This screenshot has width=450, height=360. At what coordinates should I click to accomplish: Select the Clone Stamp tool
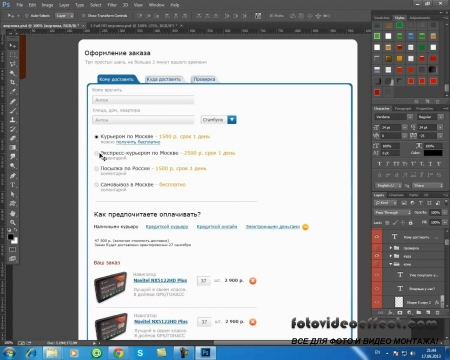(x=13, y=120)
